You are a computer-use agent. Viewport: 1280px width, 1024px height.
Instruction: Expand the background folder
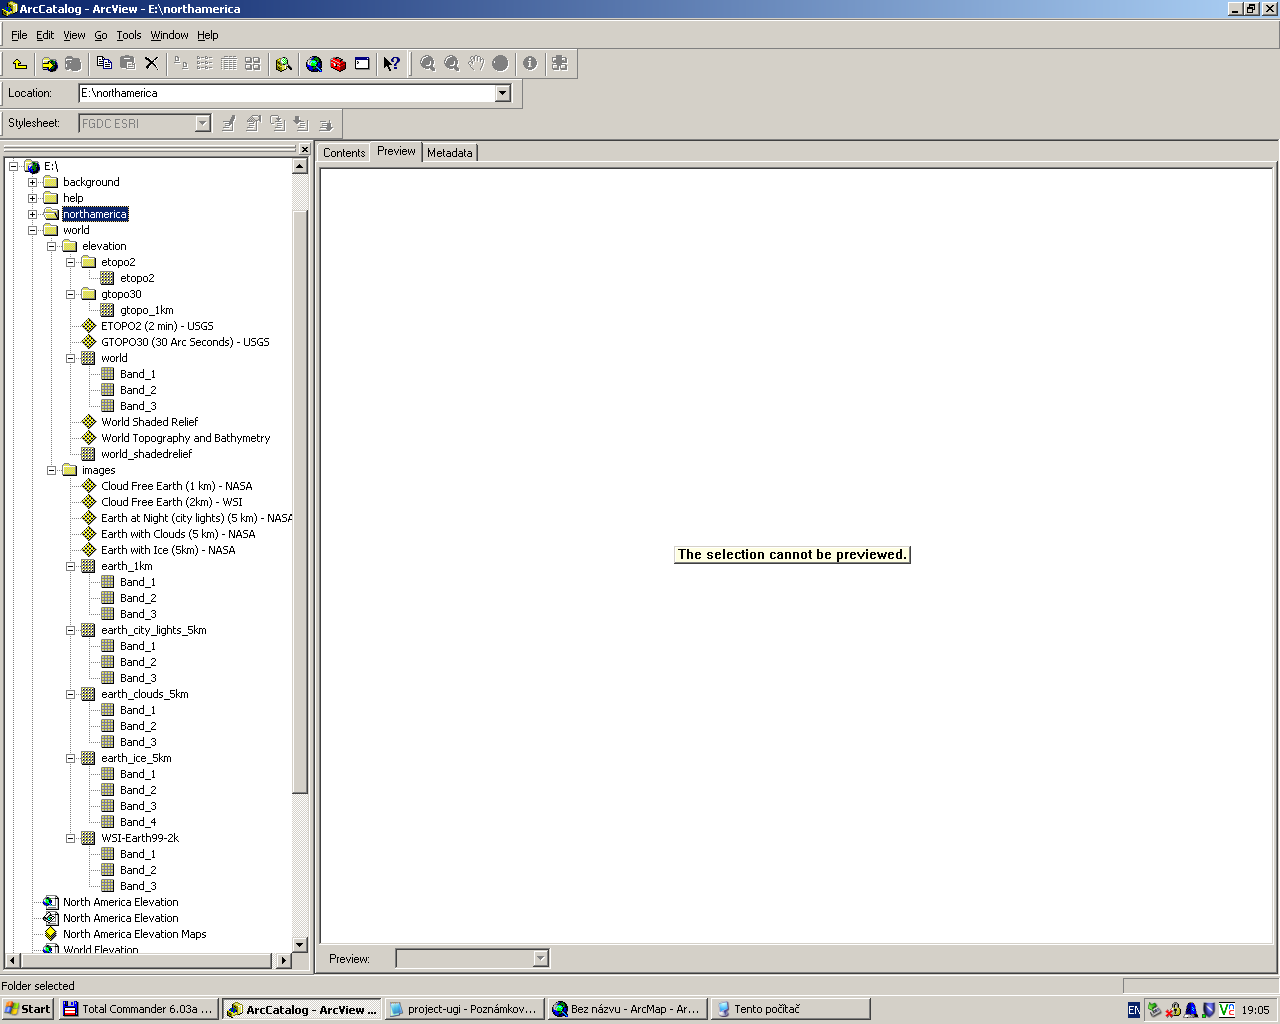tap(32, 182)
